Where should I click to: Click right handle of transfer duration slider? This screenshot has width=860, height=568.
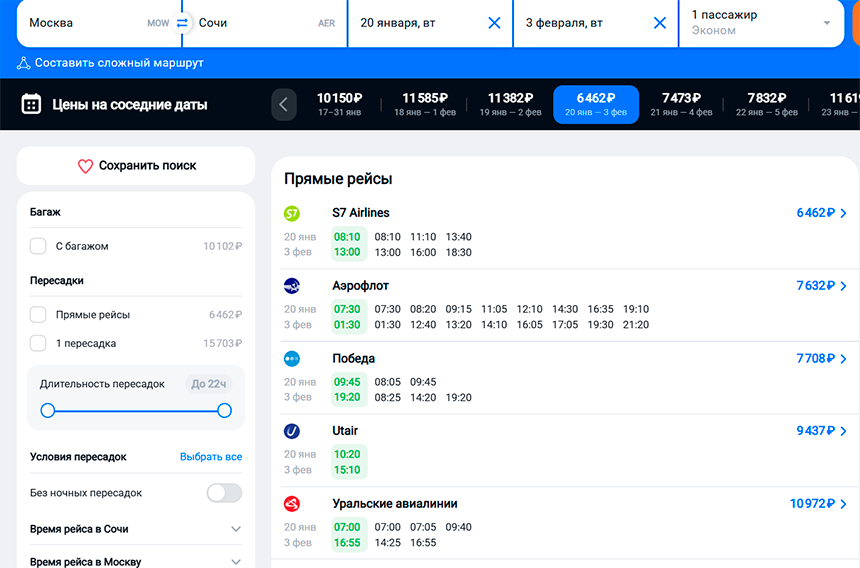click(x=224, y=410)
